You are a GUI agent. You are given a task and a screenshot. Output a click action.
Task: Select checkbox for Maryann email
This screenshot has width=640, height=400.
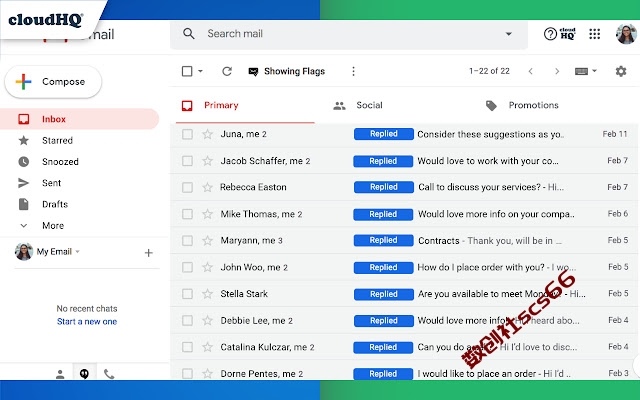pyautogui.click(x=187, y=240)
